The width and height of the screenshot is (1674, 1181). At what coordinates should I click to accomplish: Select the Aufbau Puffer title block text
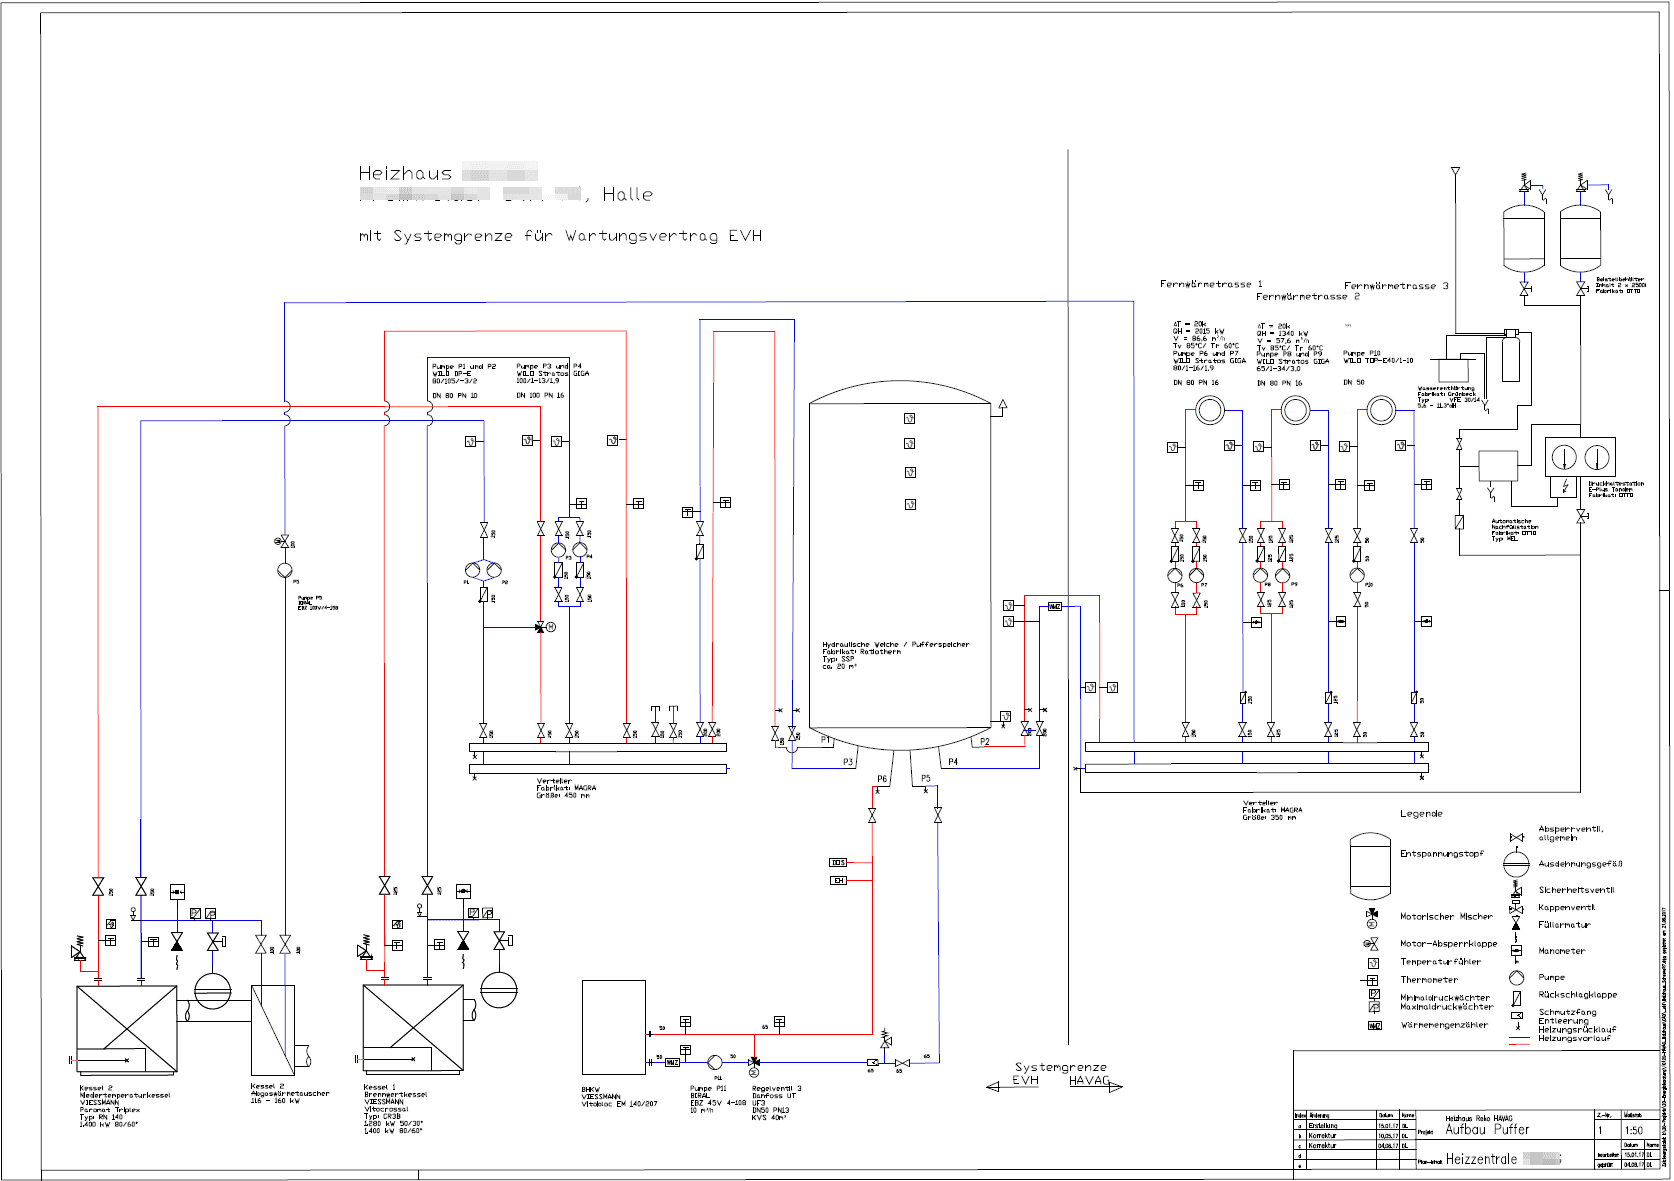(x=1487, y=1129)
